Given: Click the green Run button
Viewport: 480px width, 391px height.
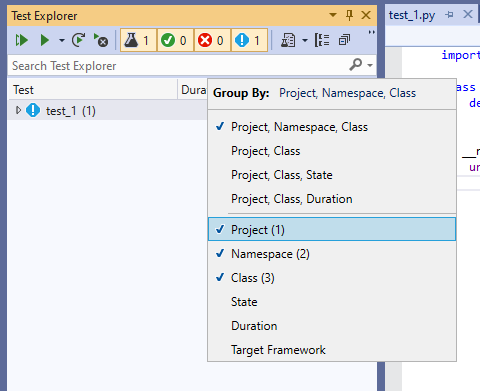Looking at the screenshot, I should click(x=45, y=40).
